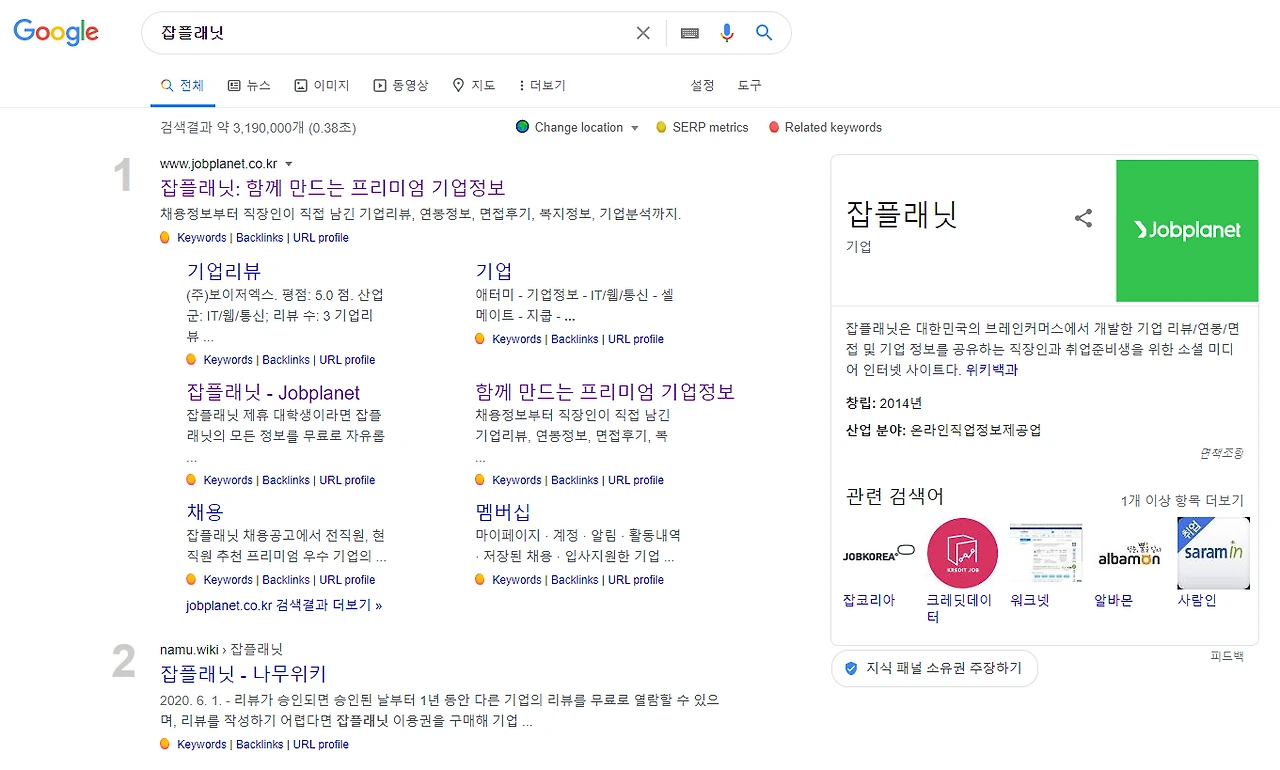Click the 검색결과 약 3,190,000개 result count text
The height and width of the screenshot is (770, 1280).
[258, 128]
